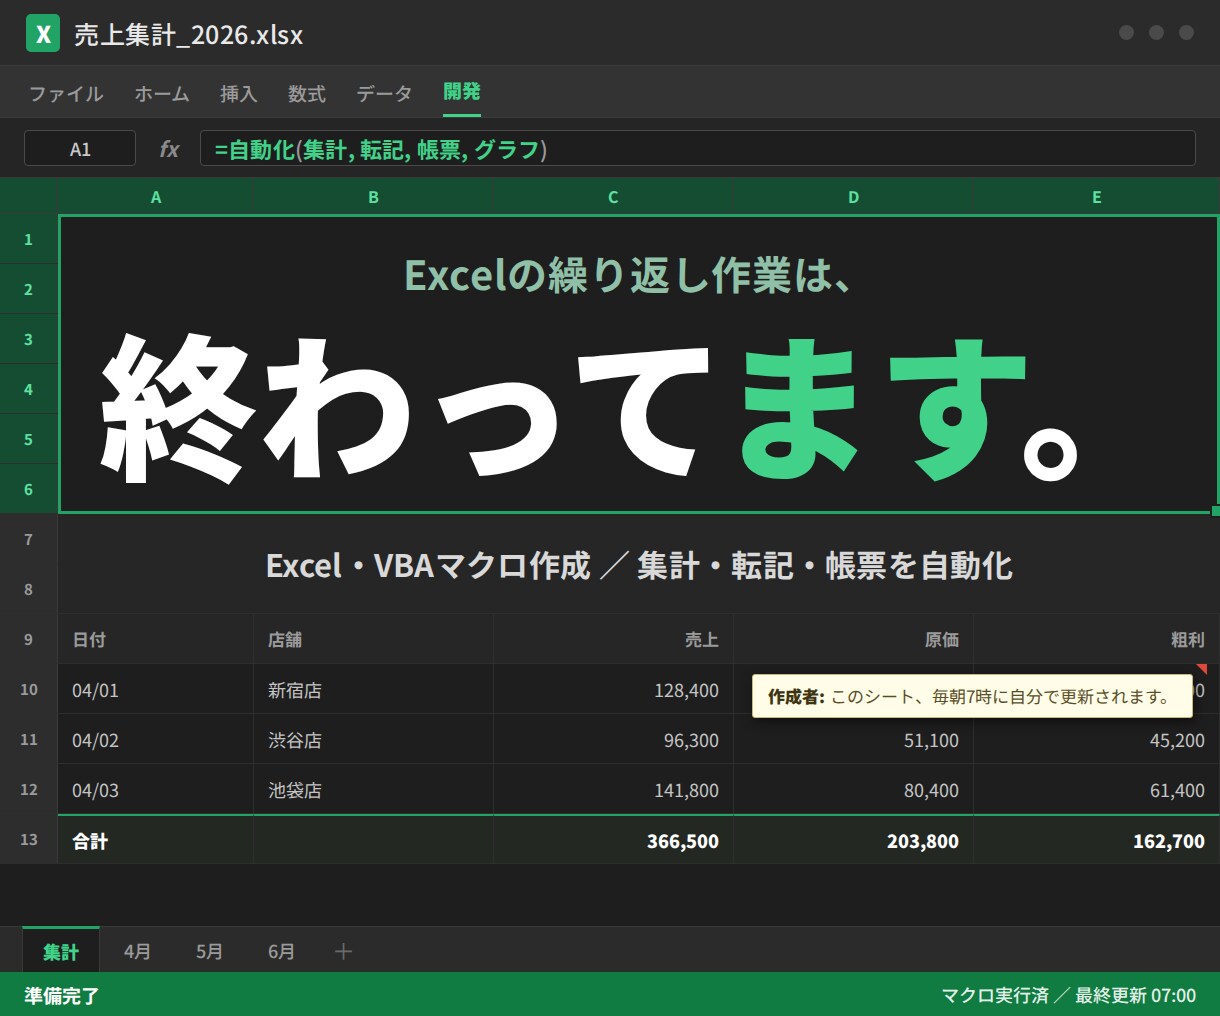
Task: Click the 04/03 date cell
Action: [x=156, y=789]
